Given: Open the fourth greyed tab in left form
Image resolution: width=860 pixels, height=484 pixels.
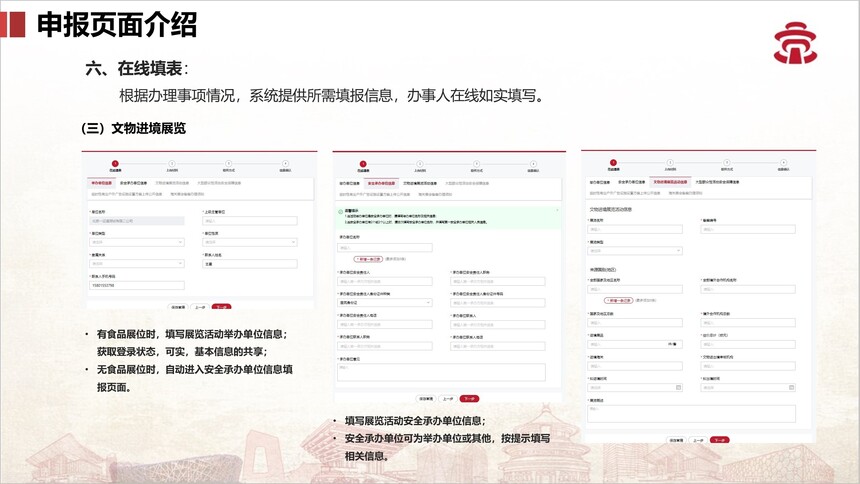Looking at the screenshot, I should click(x=219, y=183).
